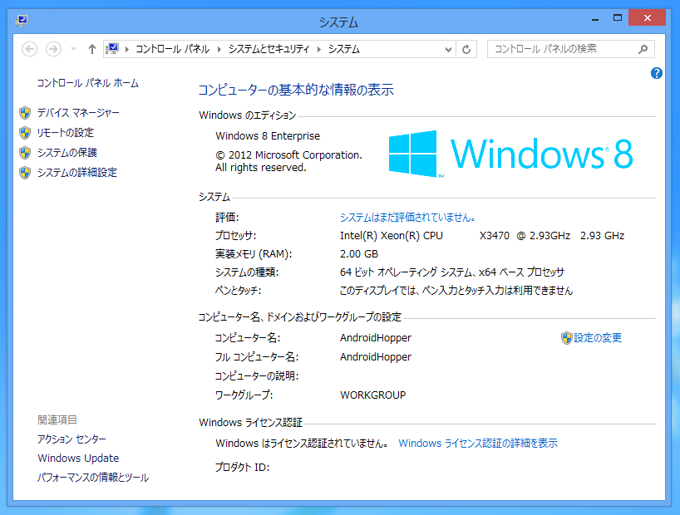Select システムとセキュリティ in the address breadcrumb
This screenshot has height=515, width=680.
[269, 49]
